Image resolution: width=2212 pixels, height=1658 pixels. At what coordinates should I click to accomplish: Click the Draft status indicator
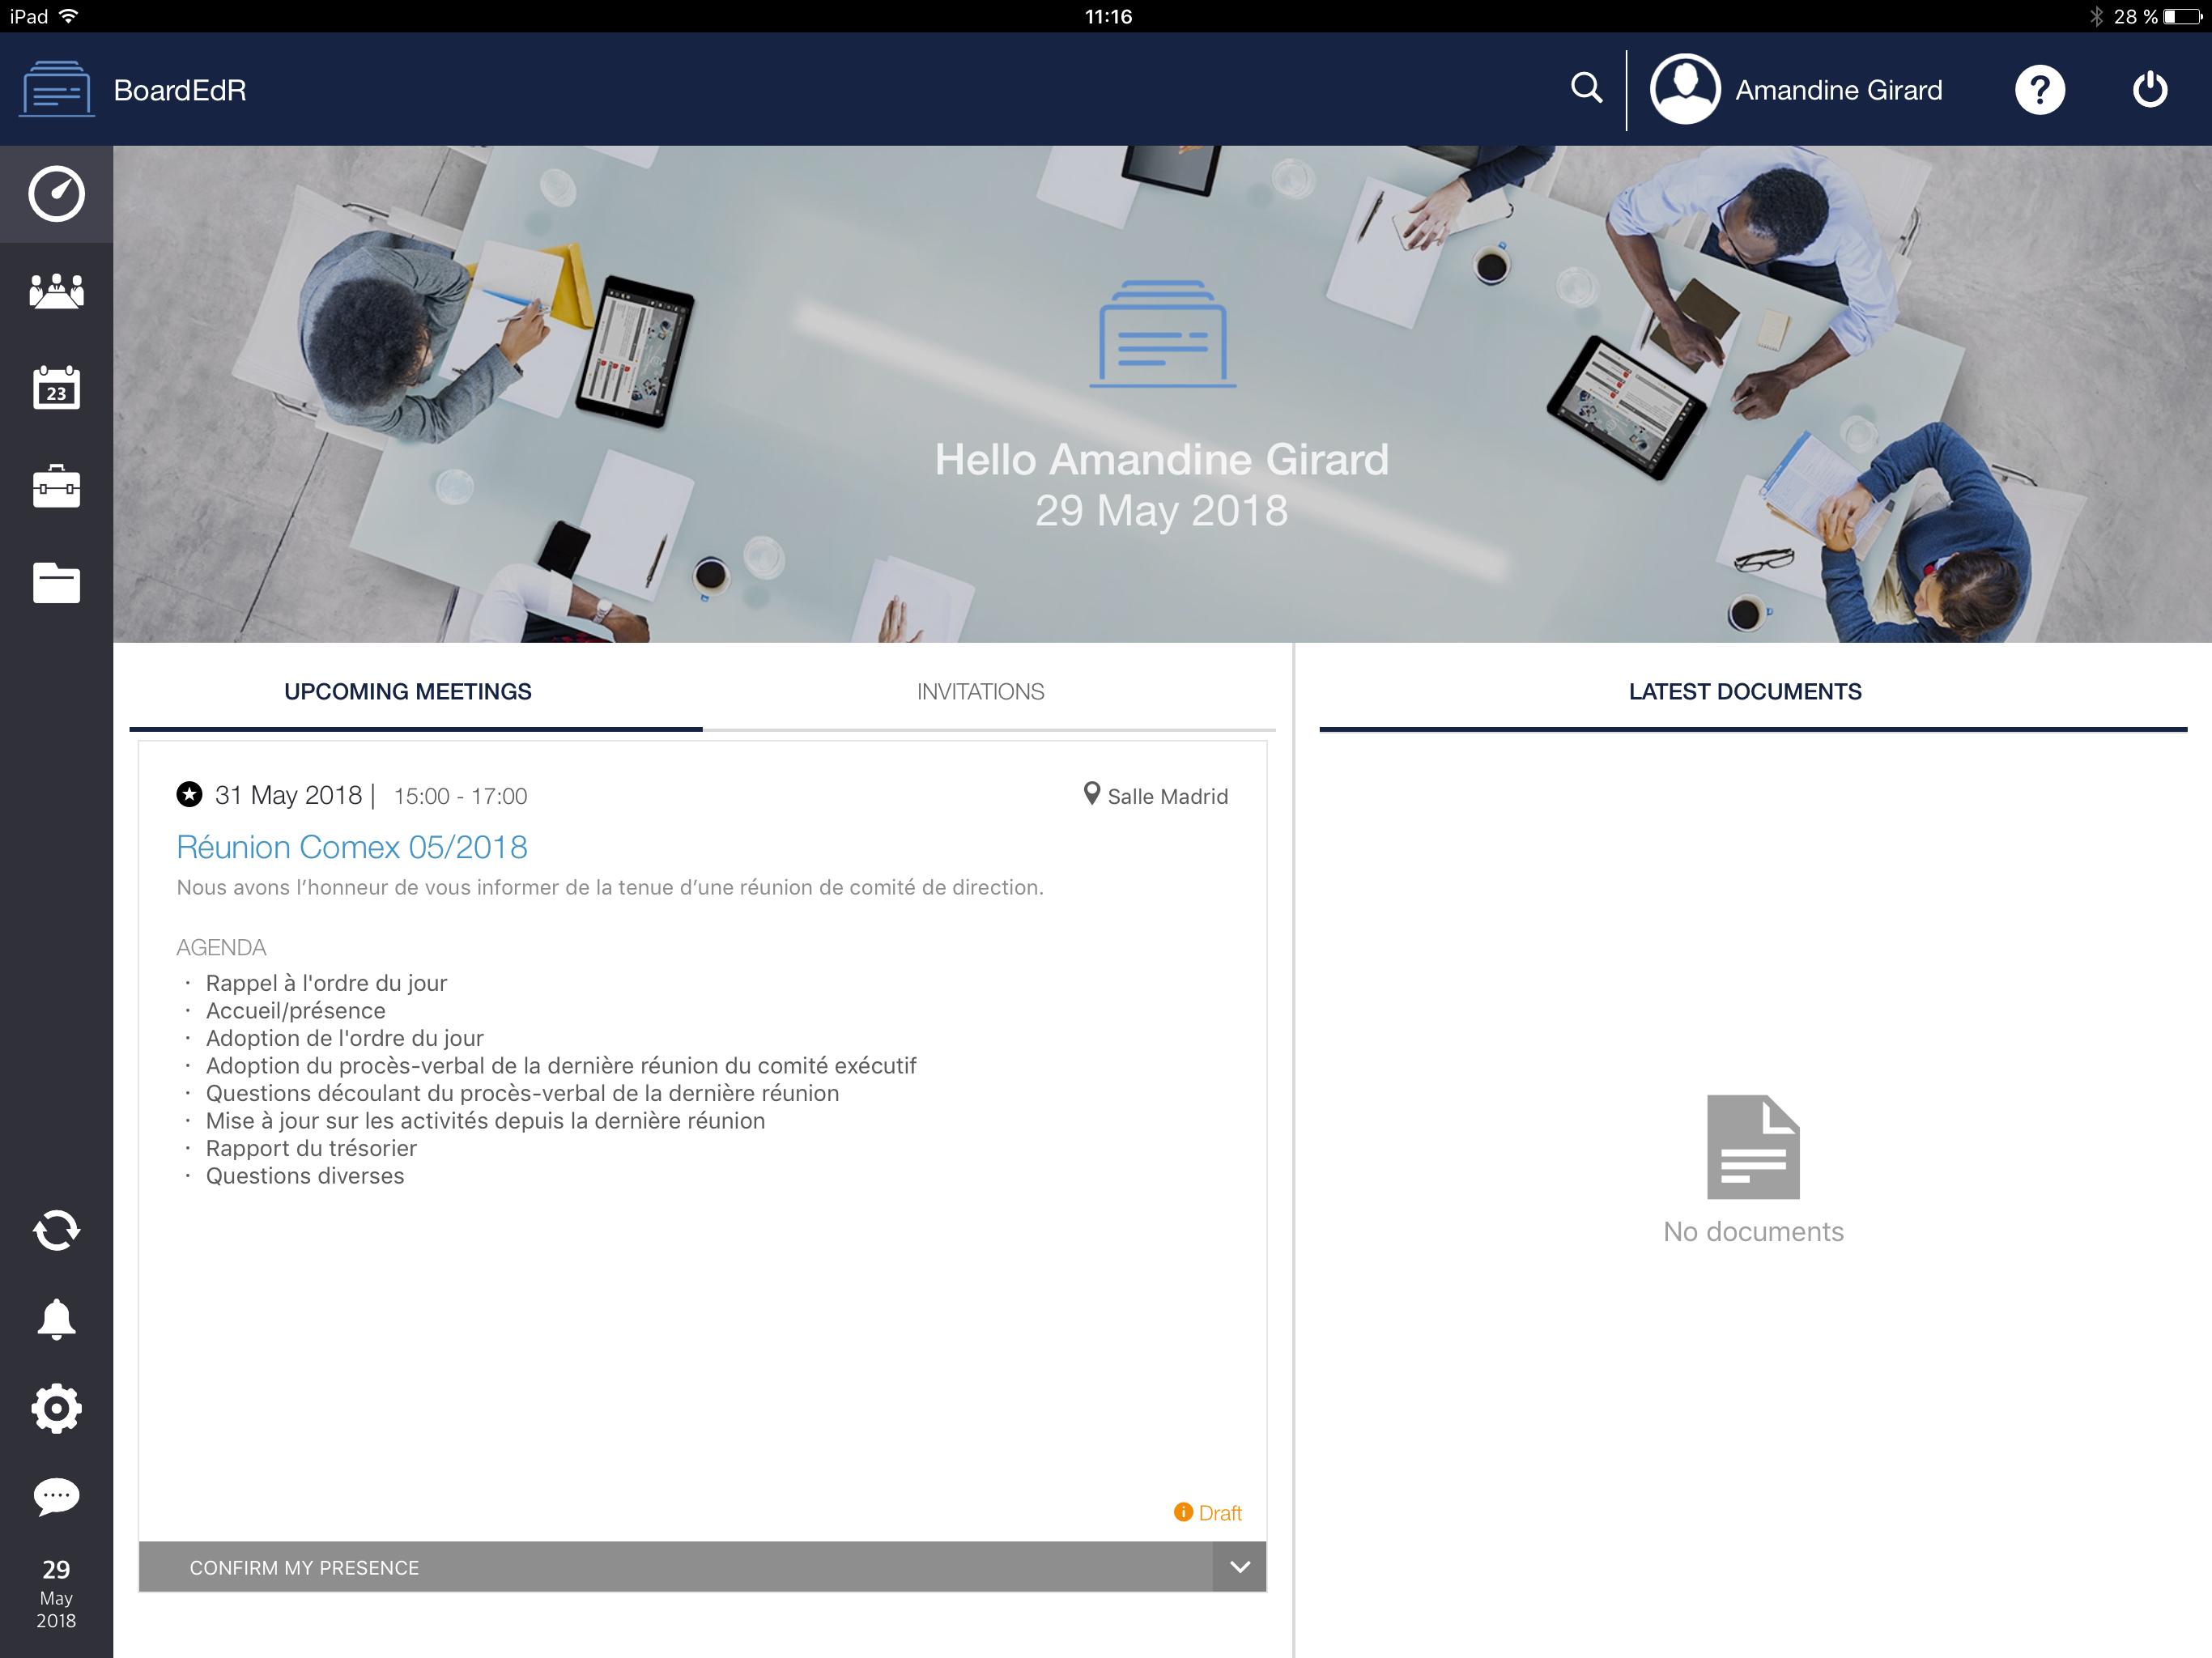(x=1208, y=1513)
